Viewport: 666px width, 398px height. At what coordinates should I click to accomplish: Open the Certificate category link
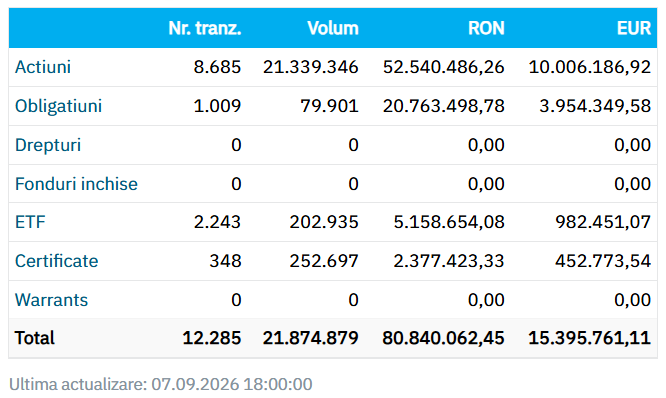(56, 261)
